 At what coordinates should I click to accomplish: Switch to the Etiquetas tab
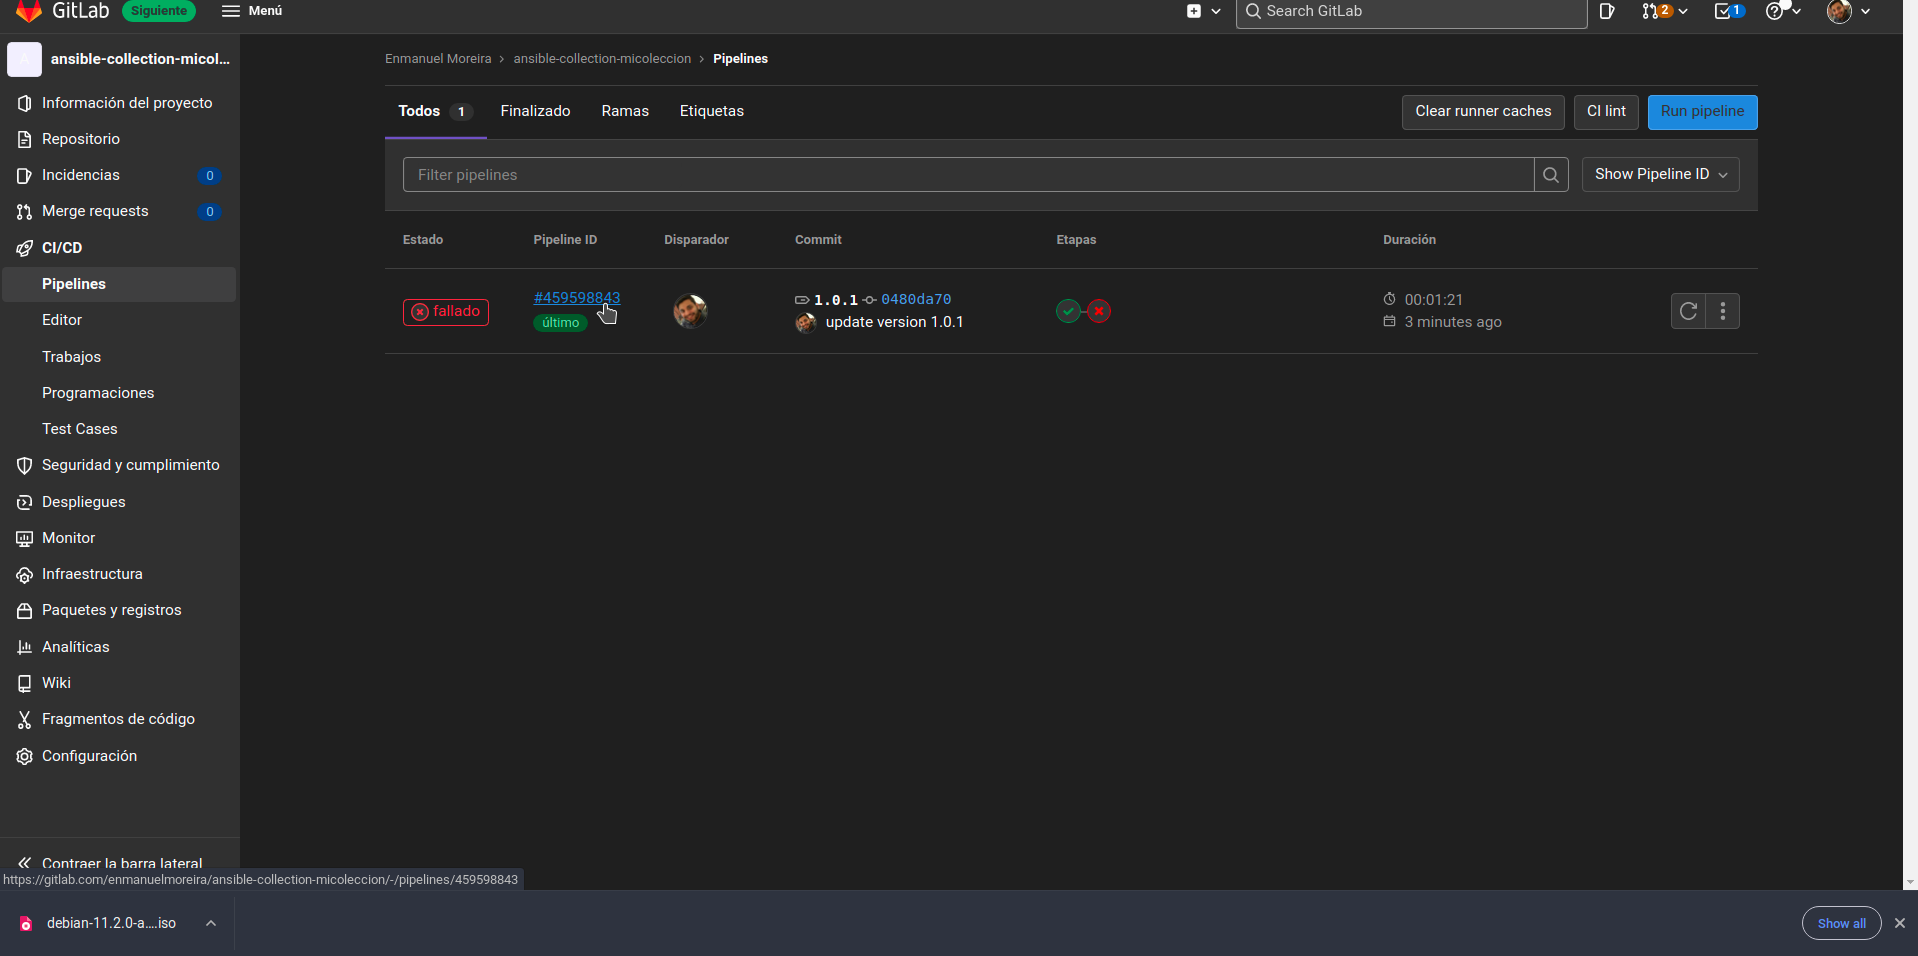point(712,111)
